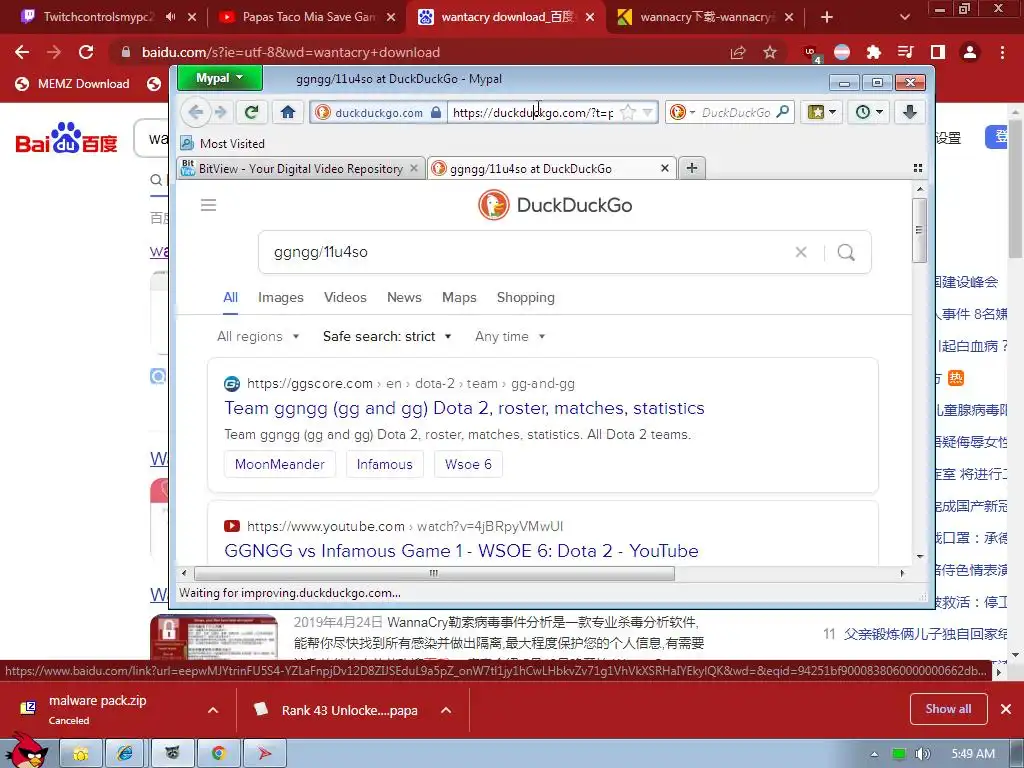The width and height of the screenshot is (1024, 768).
Task: Open Chrome three-dot menu
Action: coord(1002,52)
